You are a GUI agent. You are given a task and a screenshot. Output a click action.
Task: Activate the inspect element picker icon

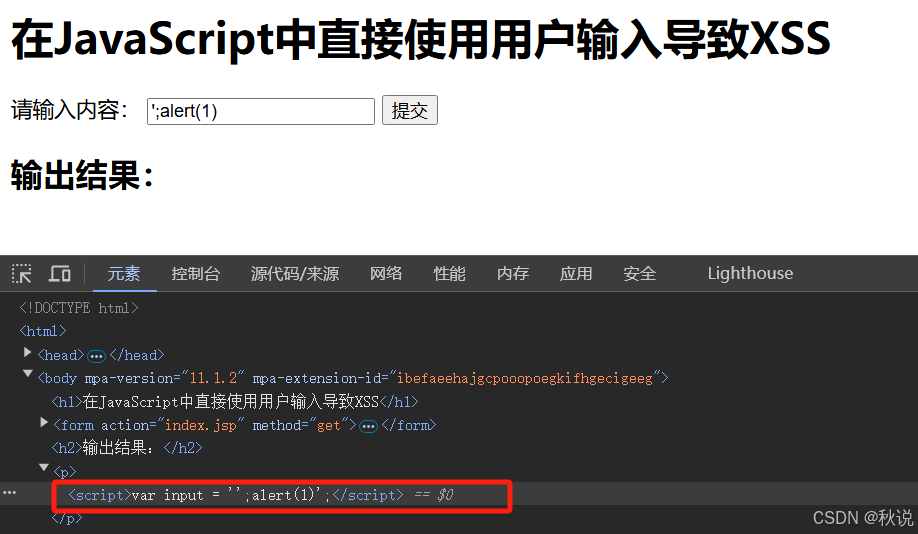click(x=22, y=273)
